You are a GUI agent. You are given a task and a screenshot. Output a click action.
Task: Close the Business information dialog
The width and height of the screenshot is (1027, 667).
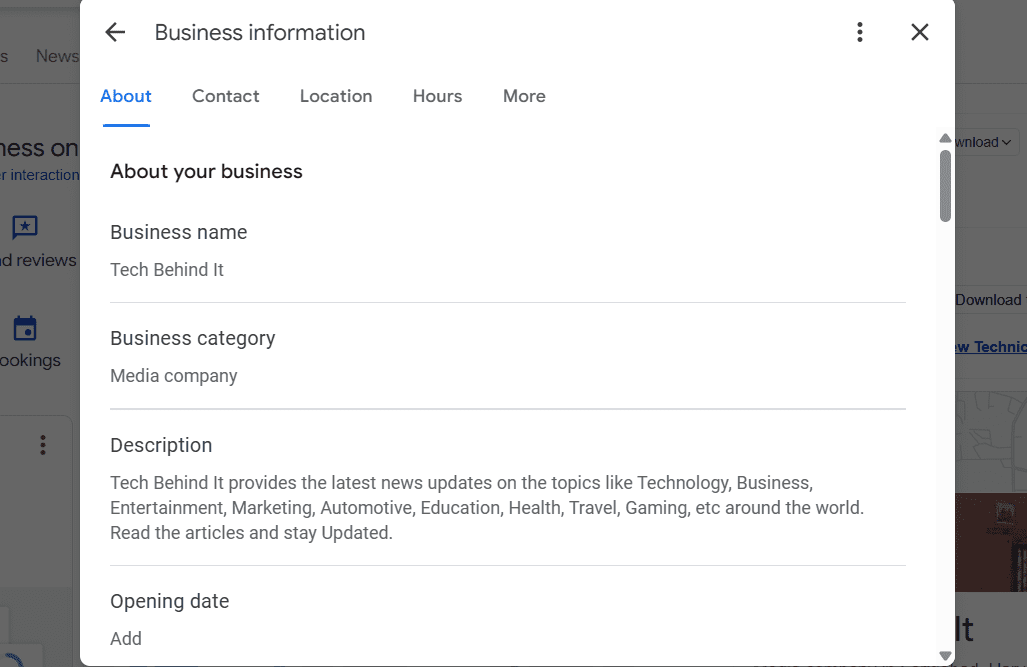919,31
